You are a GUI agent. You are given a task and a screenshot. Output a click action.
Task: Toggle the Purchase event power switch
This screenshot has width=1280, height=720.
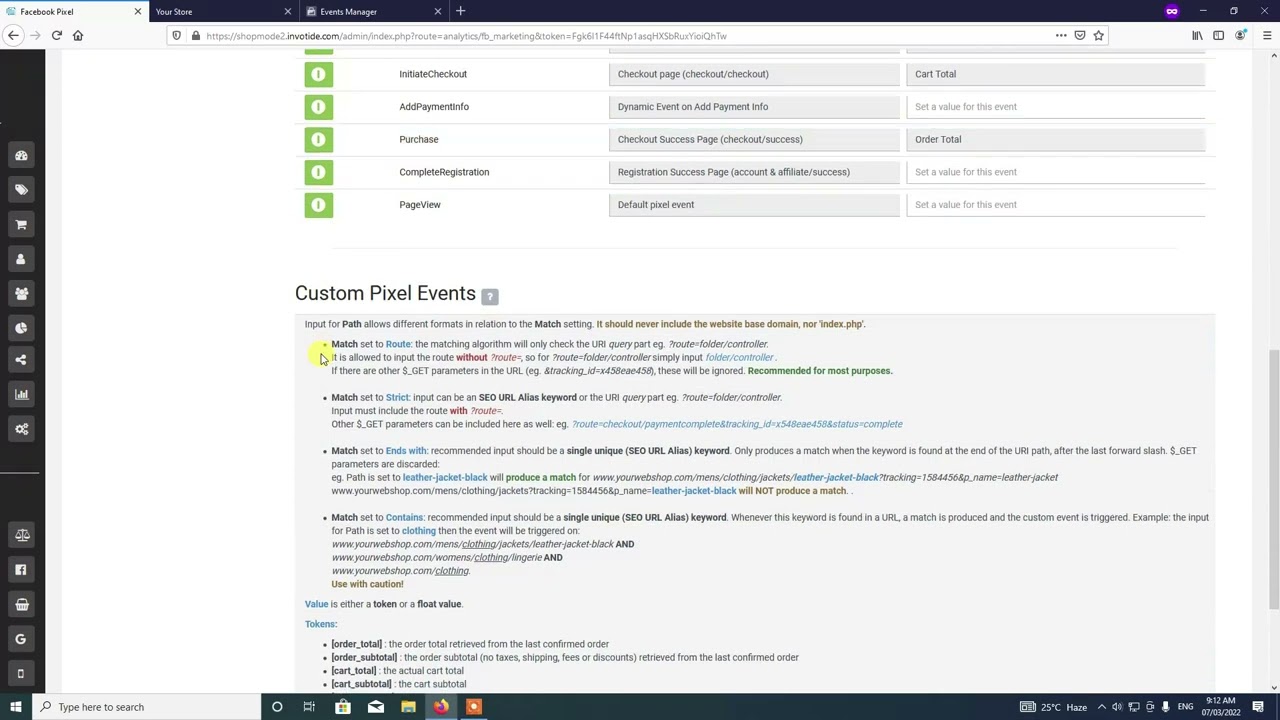click(318, 139)
